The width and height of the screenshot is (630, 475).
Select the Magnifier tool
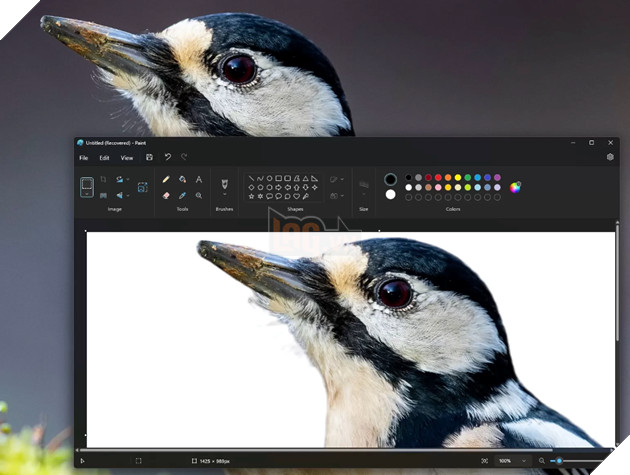(x=198, y=195)
